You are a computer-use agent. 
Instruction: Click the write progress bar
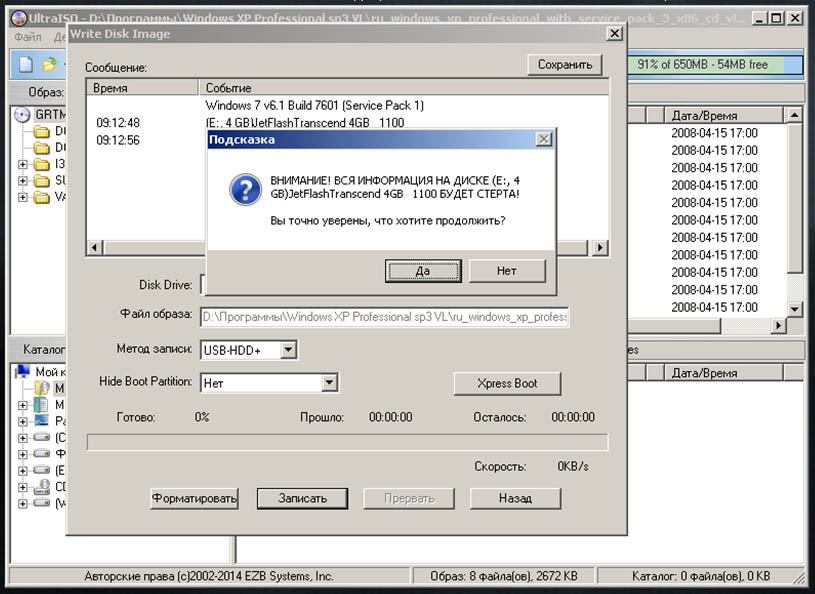pos(347,442)
